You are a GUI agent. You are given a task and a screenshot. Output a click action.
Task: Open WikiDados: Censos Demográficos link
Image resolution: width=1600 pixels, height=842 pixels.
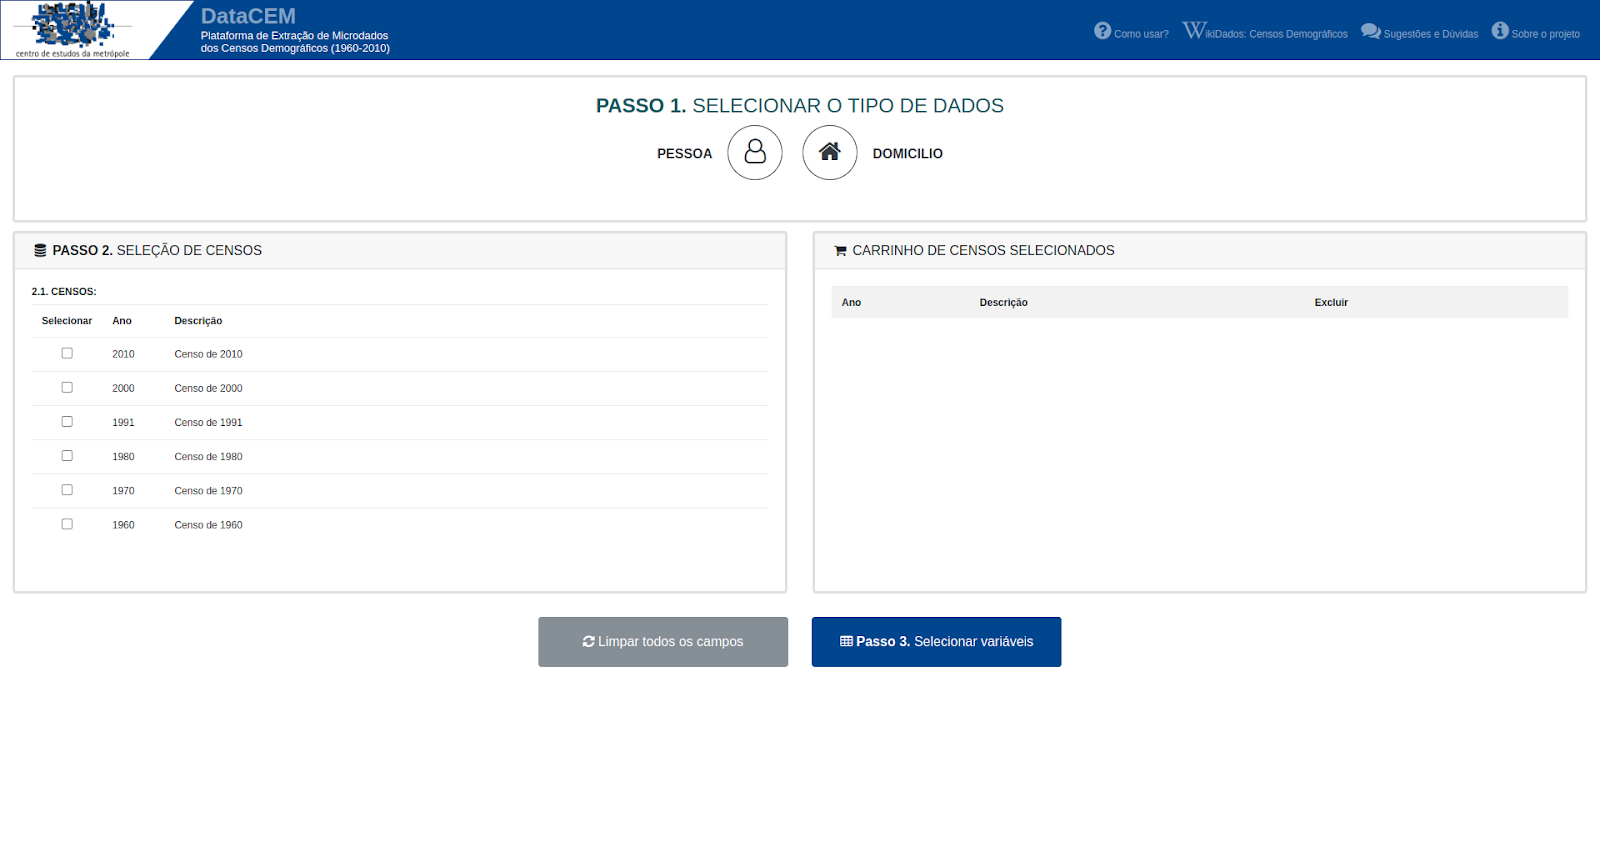(1276, 34)
